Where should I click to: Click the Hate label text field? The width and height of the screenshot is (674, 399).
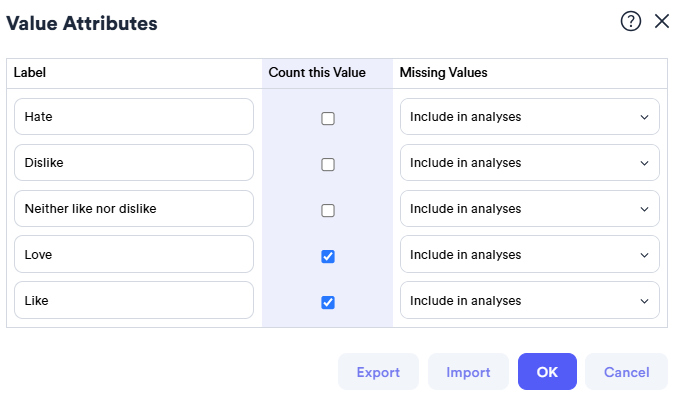[134, 117]
